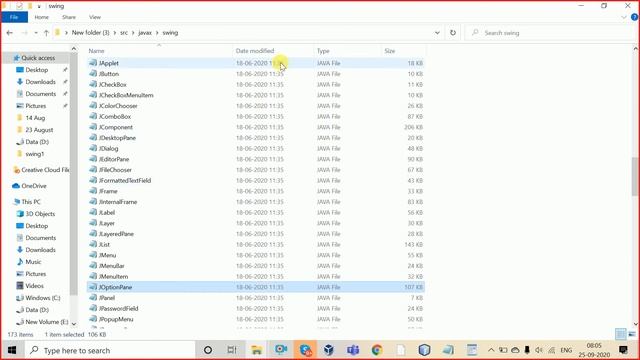Open the File ribbon tab
Screen dimensions: 640x360
[x=14, y=17]
